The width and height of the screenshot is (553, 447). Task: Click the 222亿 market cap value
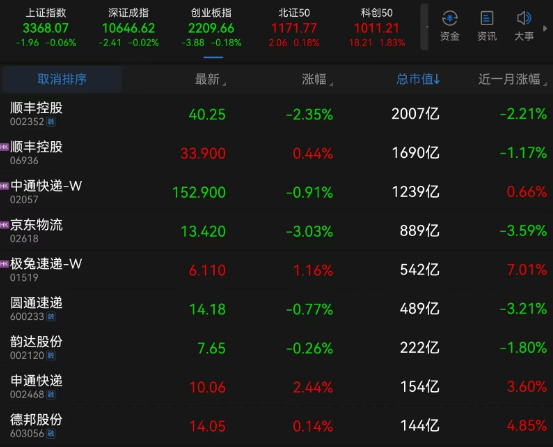(x=420, y=348)
